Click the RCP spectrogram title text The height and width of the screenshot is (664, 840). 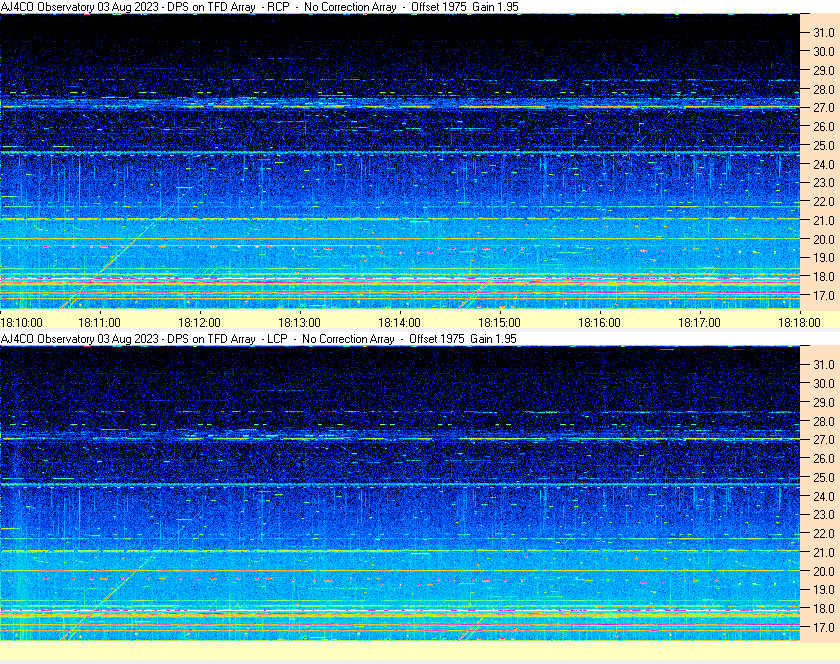[x=259, y=7]
